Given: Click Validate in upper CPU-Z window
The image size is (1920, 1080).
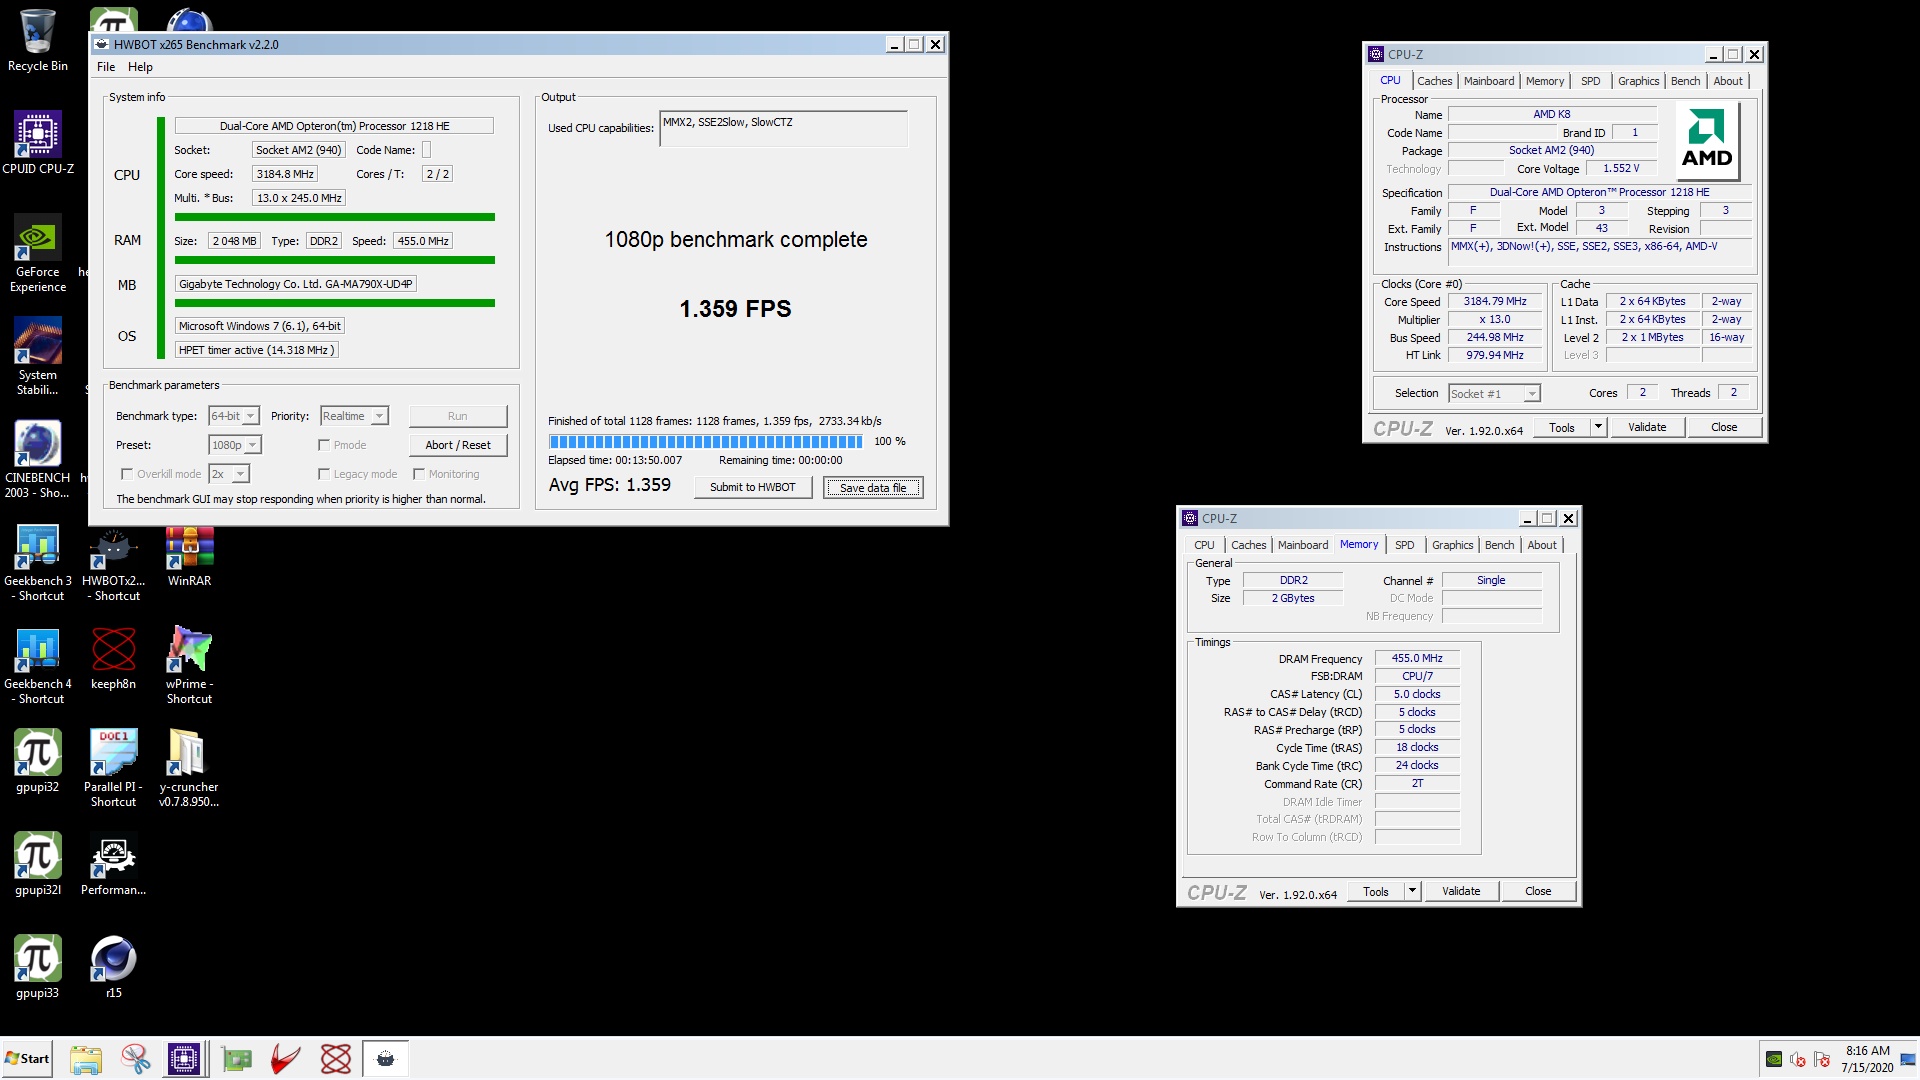Looking at the screenshot, I should click(1647, 427).
